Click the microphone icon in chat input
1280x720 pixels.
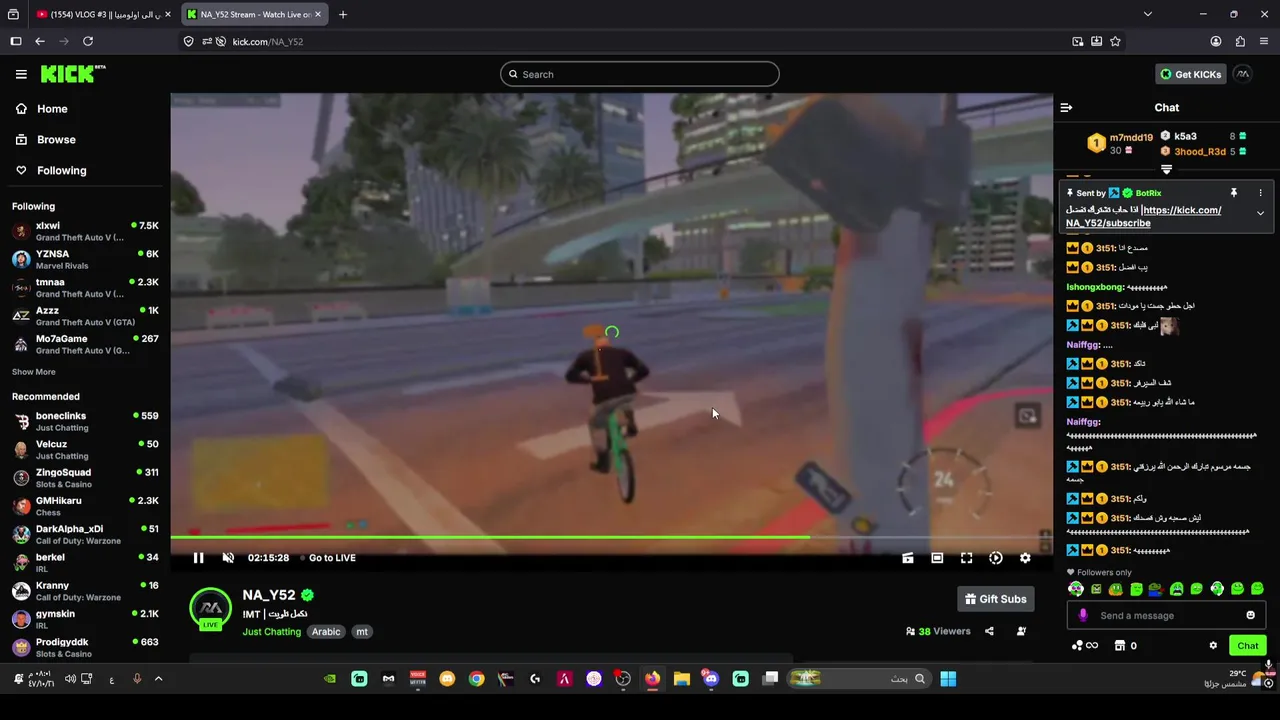click(1083, 615)
